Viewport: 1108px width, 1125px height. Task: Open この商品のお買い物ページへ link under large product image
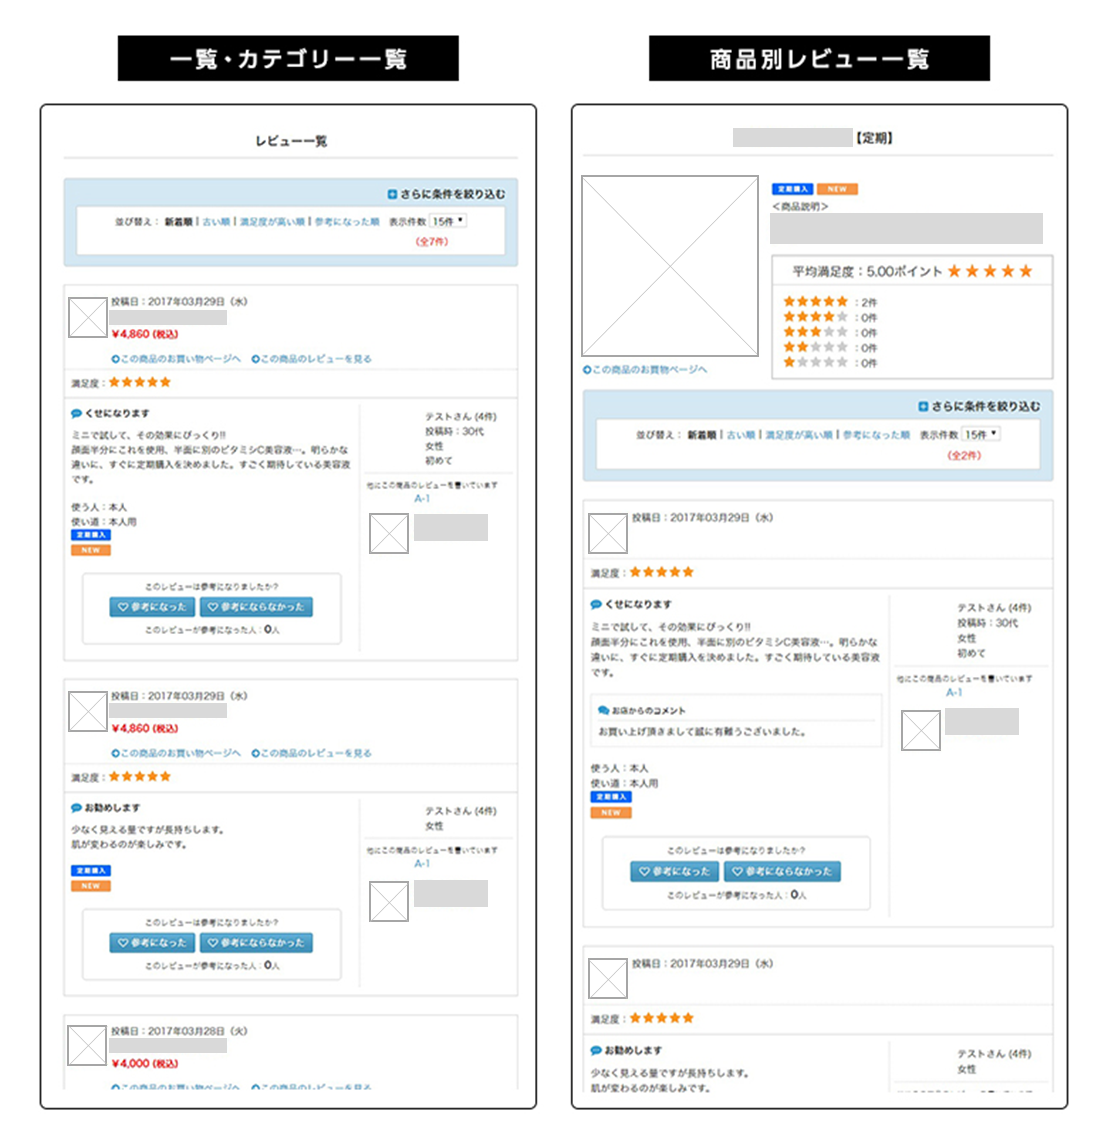(x=645, y=369)
